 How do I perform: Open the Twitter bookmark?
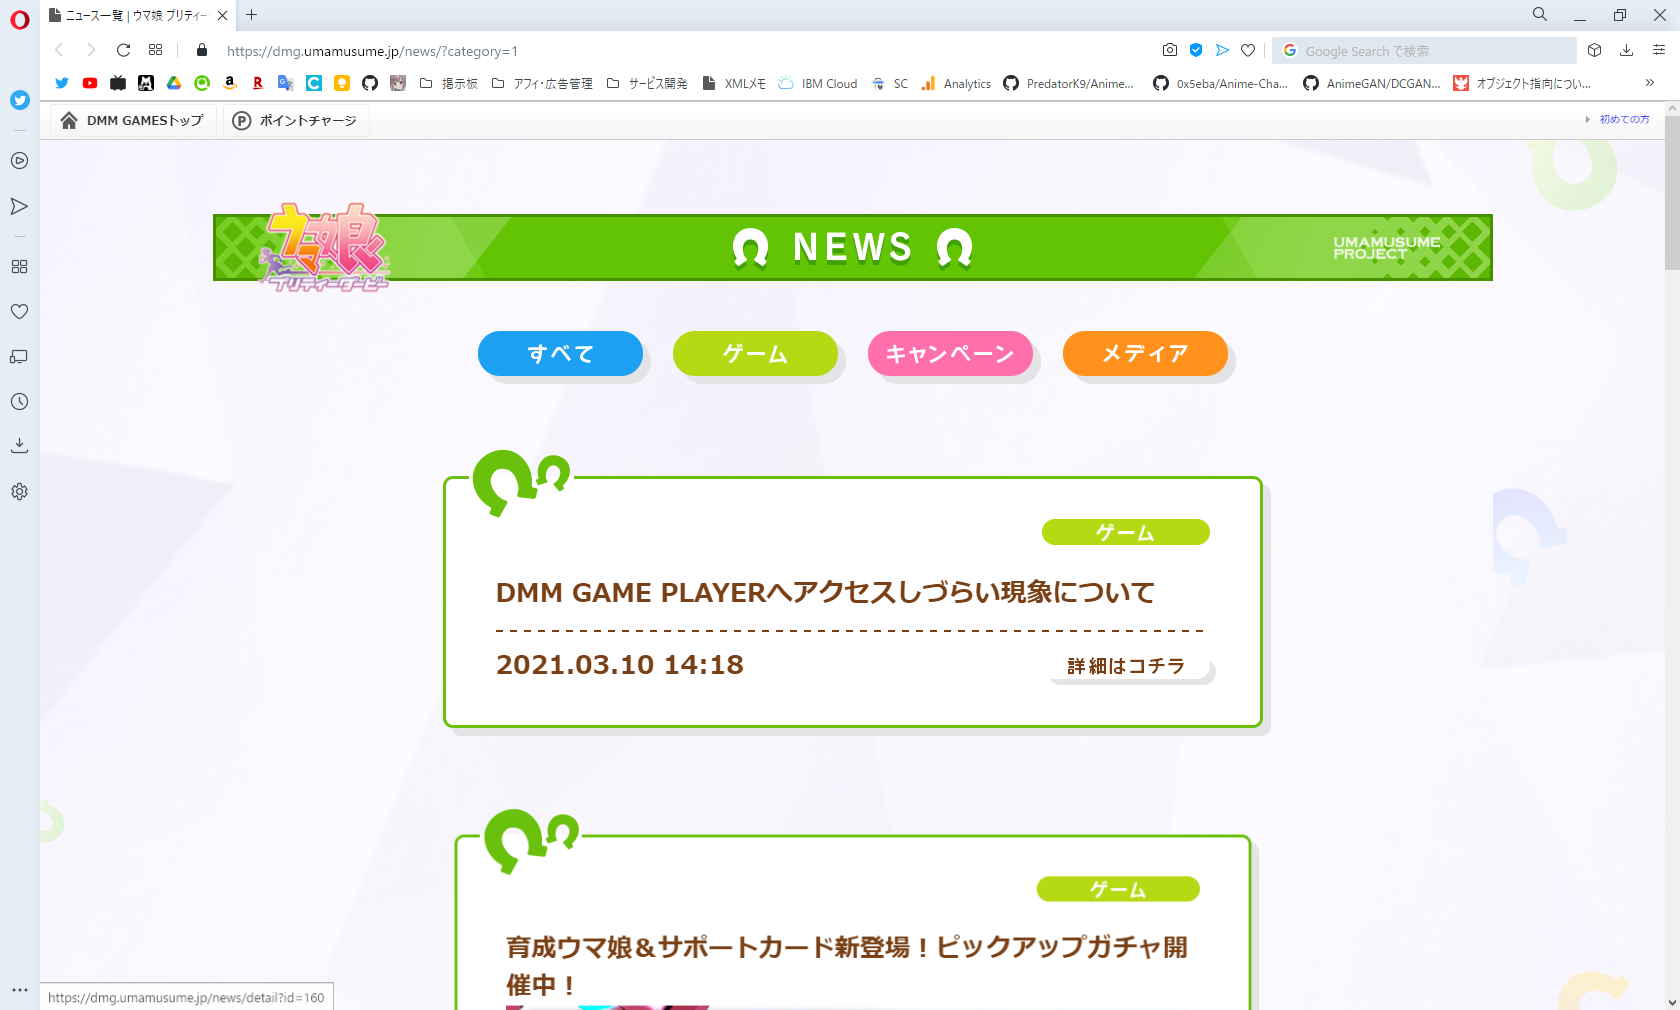pos(62,83)
